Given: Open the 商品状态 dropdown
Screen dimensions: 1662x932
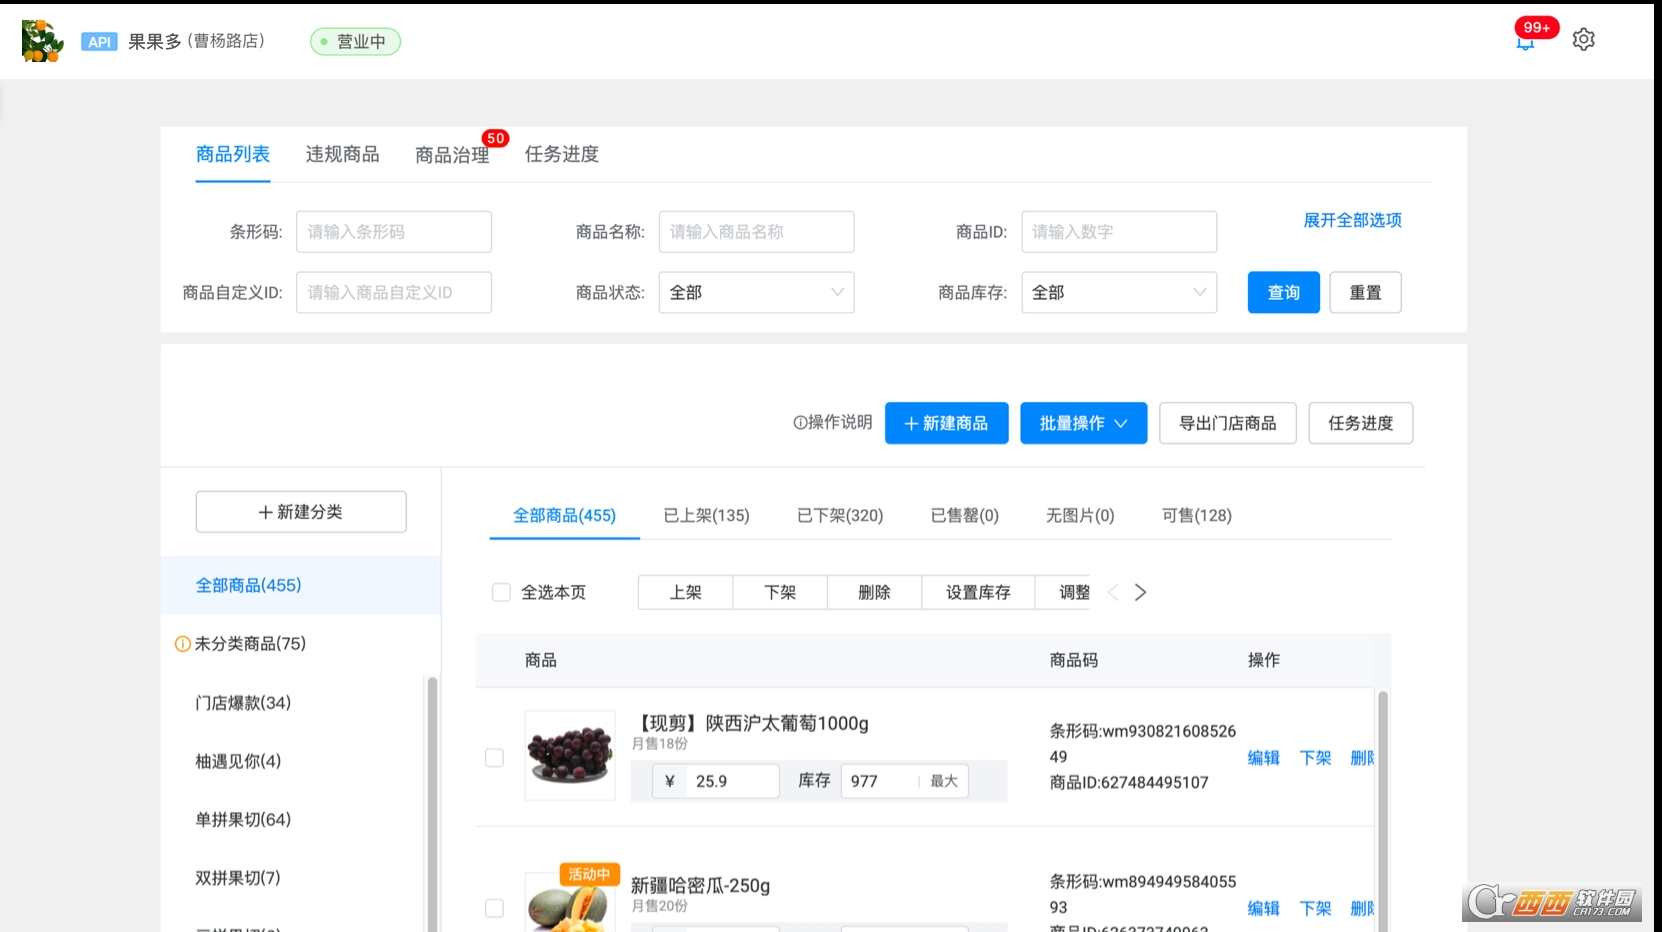Looking at the screenshot, I should coord(756,292).
